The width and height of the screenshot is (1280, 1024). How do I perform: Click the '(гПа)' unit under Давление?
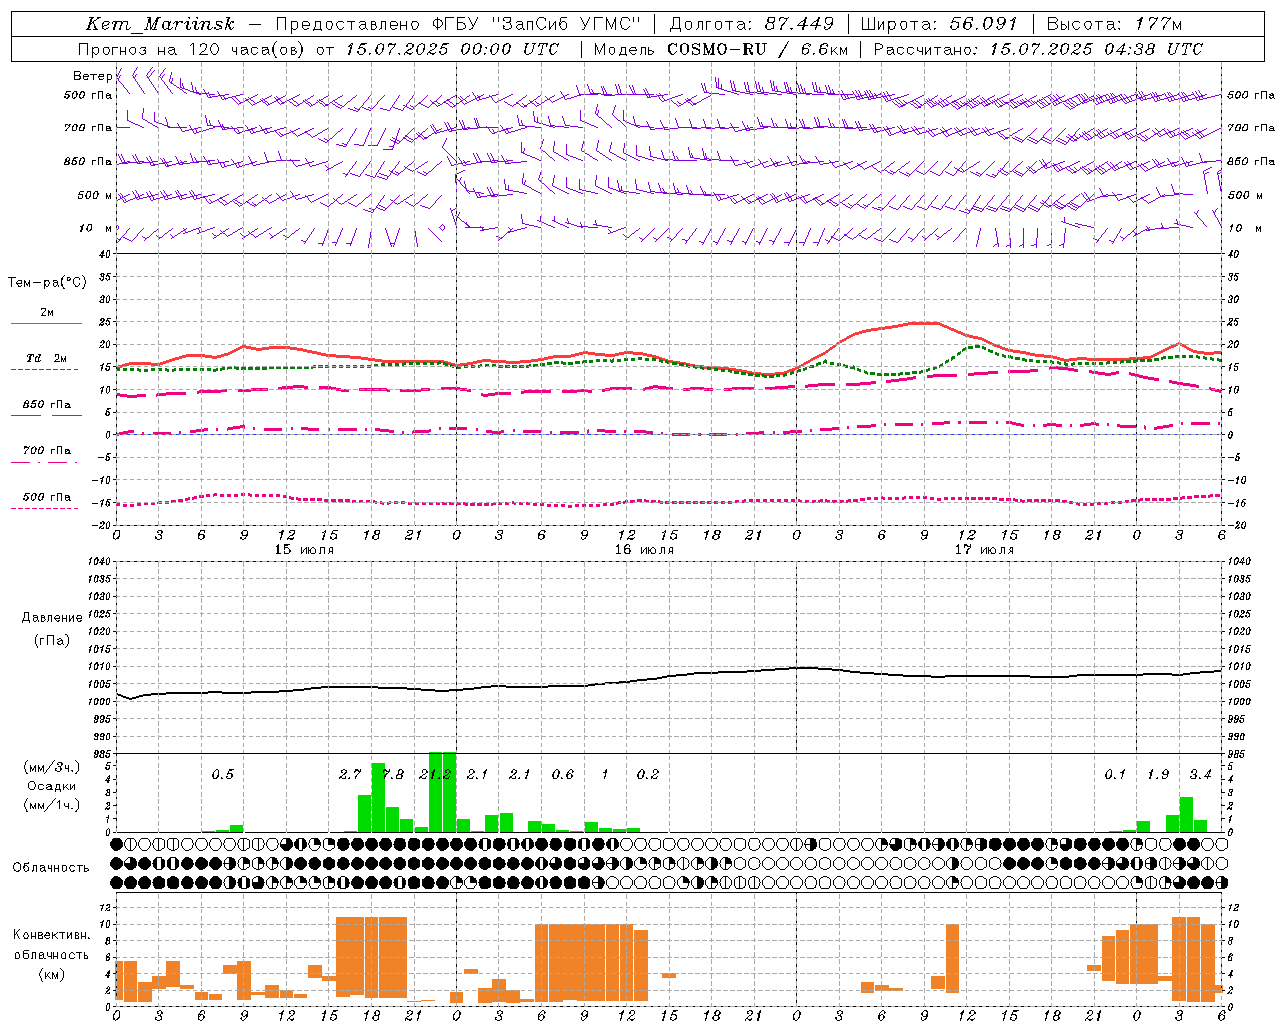click(52, 640)
